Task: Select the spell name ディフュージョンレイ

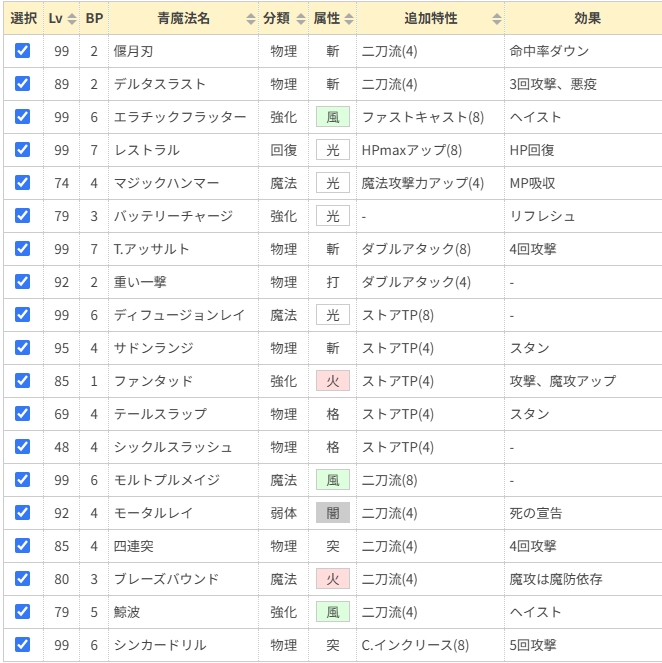Action: click(179, 315)
